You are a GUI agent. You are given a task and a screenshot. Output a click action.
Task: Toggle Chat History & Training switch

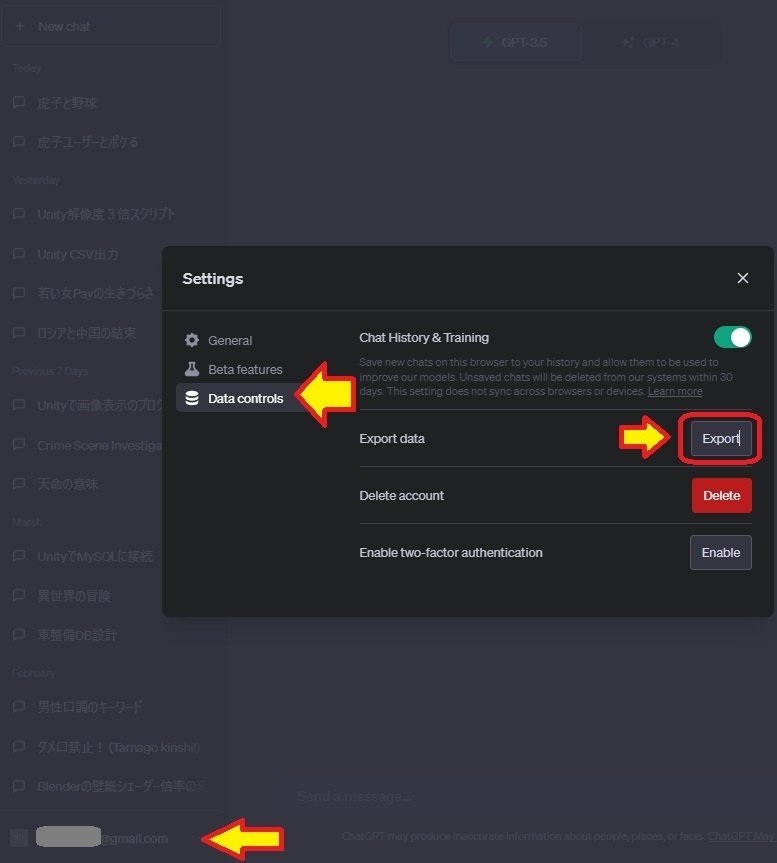click(x=732, y=337)
